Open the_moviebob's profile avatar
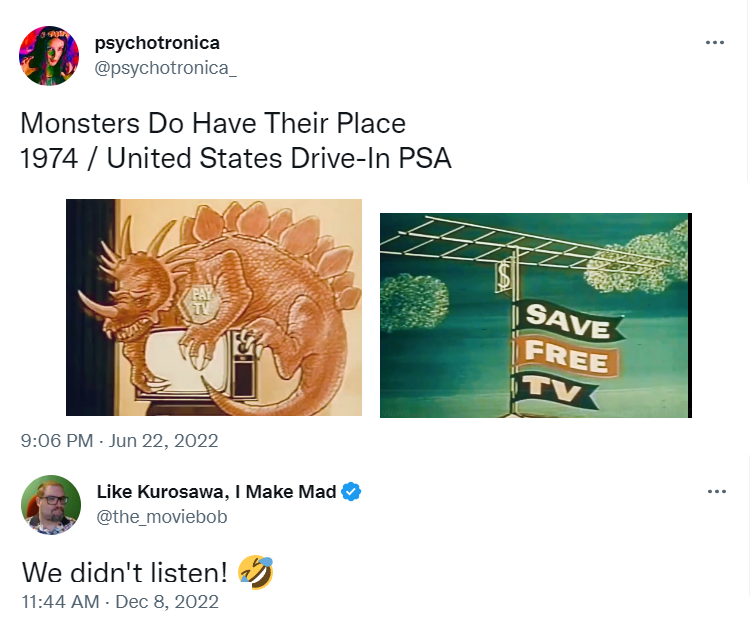Image resolution: width=756 pixels, height=632 pixels. tap(51, 505)
